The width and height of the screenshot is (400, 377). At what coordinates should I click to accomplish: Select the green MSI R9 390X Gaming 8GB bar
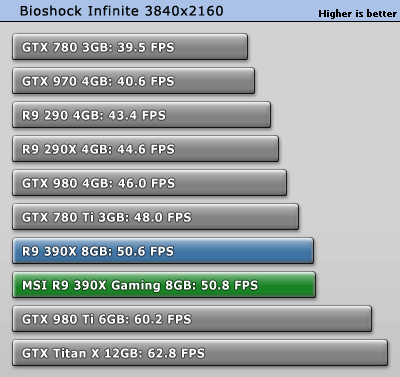(164, 285)
